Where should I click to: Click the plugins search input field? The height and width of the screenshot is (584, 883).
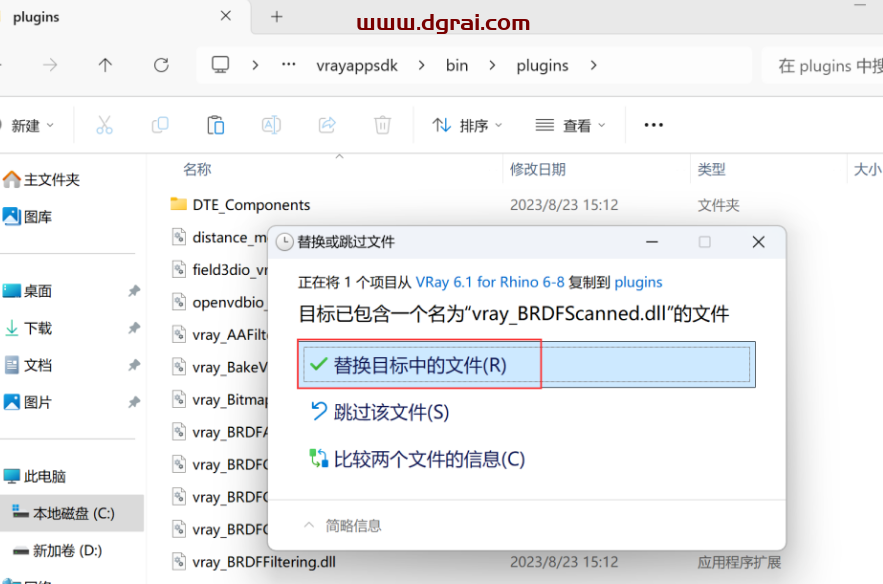pyautogui.click(x=840, y=65)
